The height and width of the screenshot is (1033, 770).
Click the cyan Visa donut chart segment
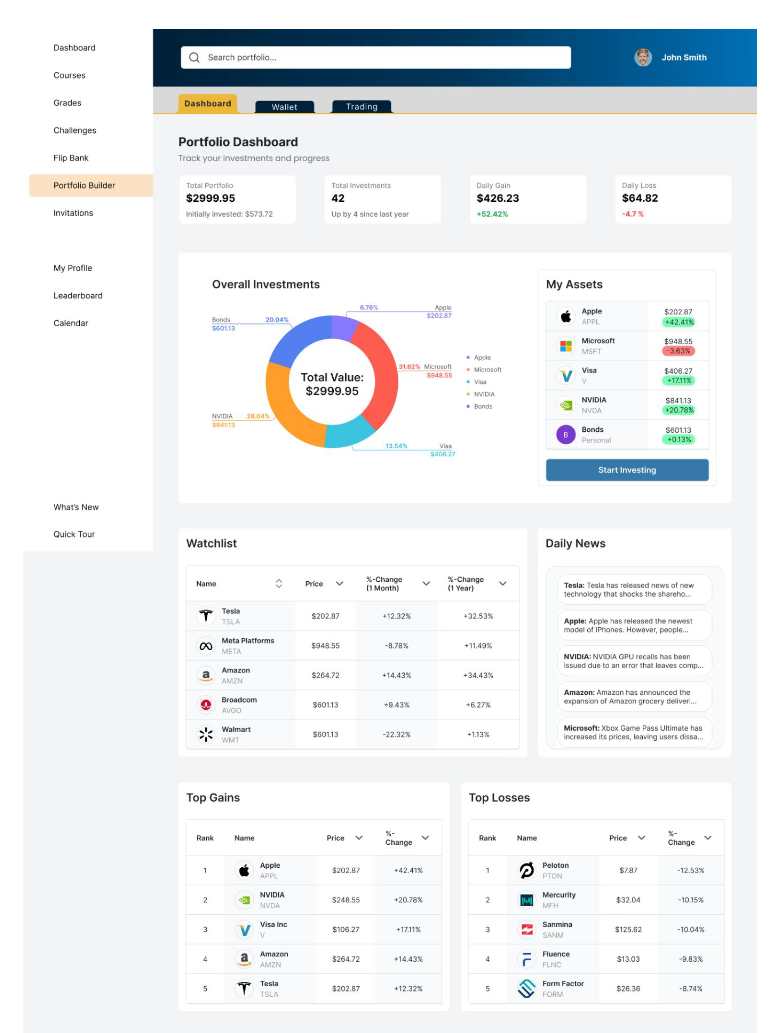[349, 433]
